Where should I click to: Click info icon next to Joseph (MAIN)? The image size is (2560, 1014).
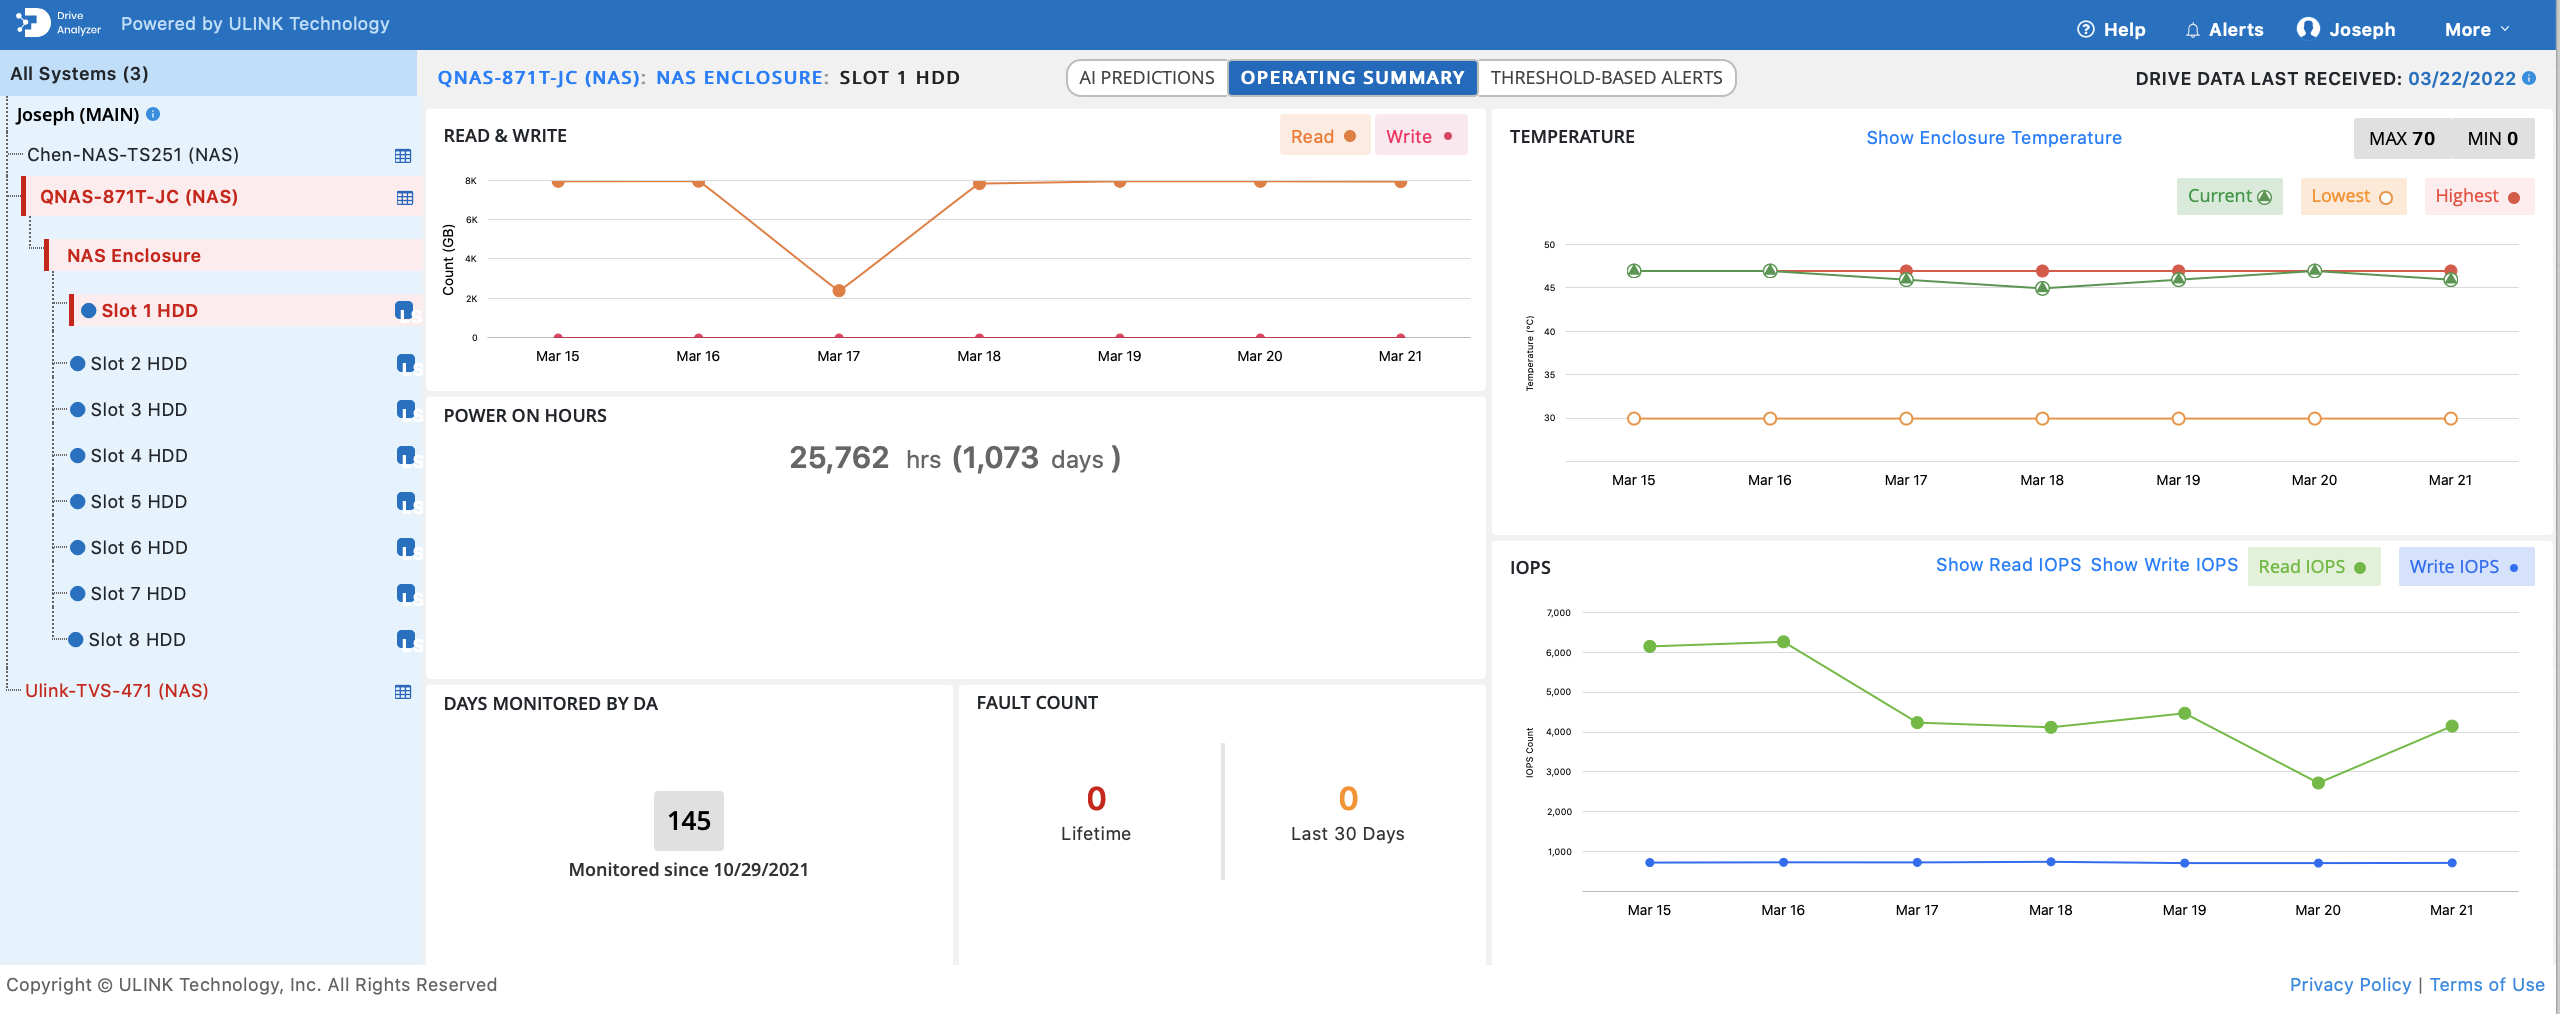coord(153,114)
